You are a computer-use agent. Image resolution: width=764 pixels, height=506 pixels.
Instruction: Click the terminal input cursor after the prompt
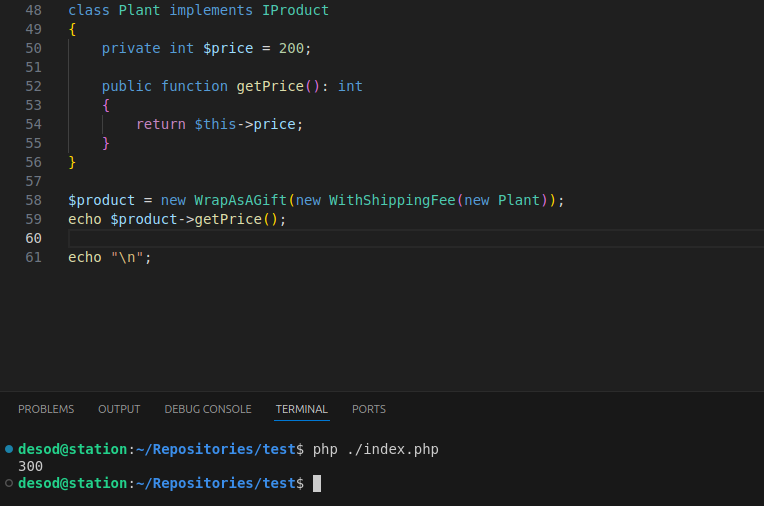(x=317, y=484)
